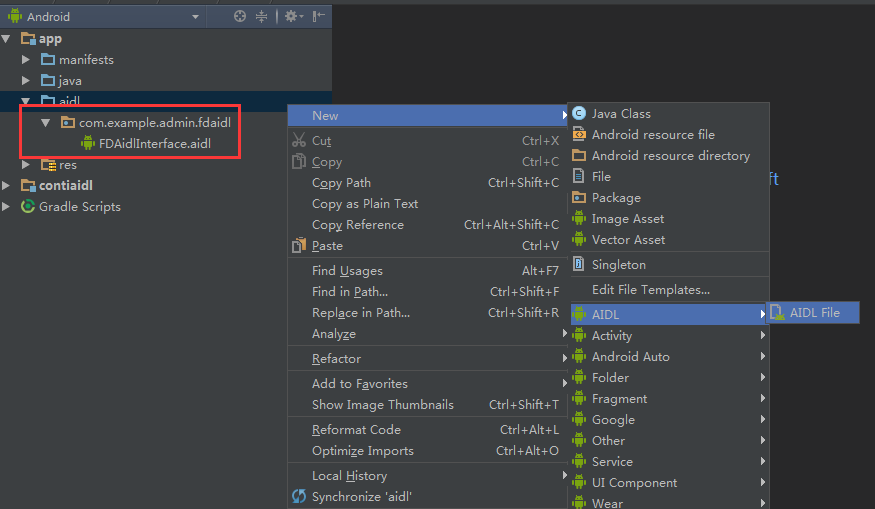Open Add to Favorites submenu
The width and height of the screenshot is (875, 509).
click(427, 383)
